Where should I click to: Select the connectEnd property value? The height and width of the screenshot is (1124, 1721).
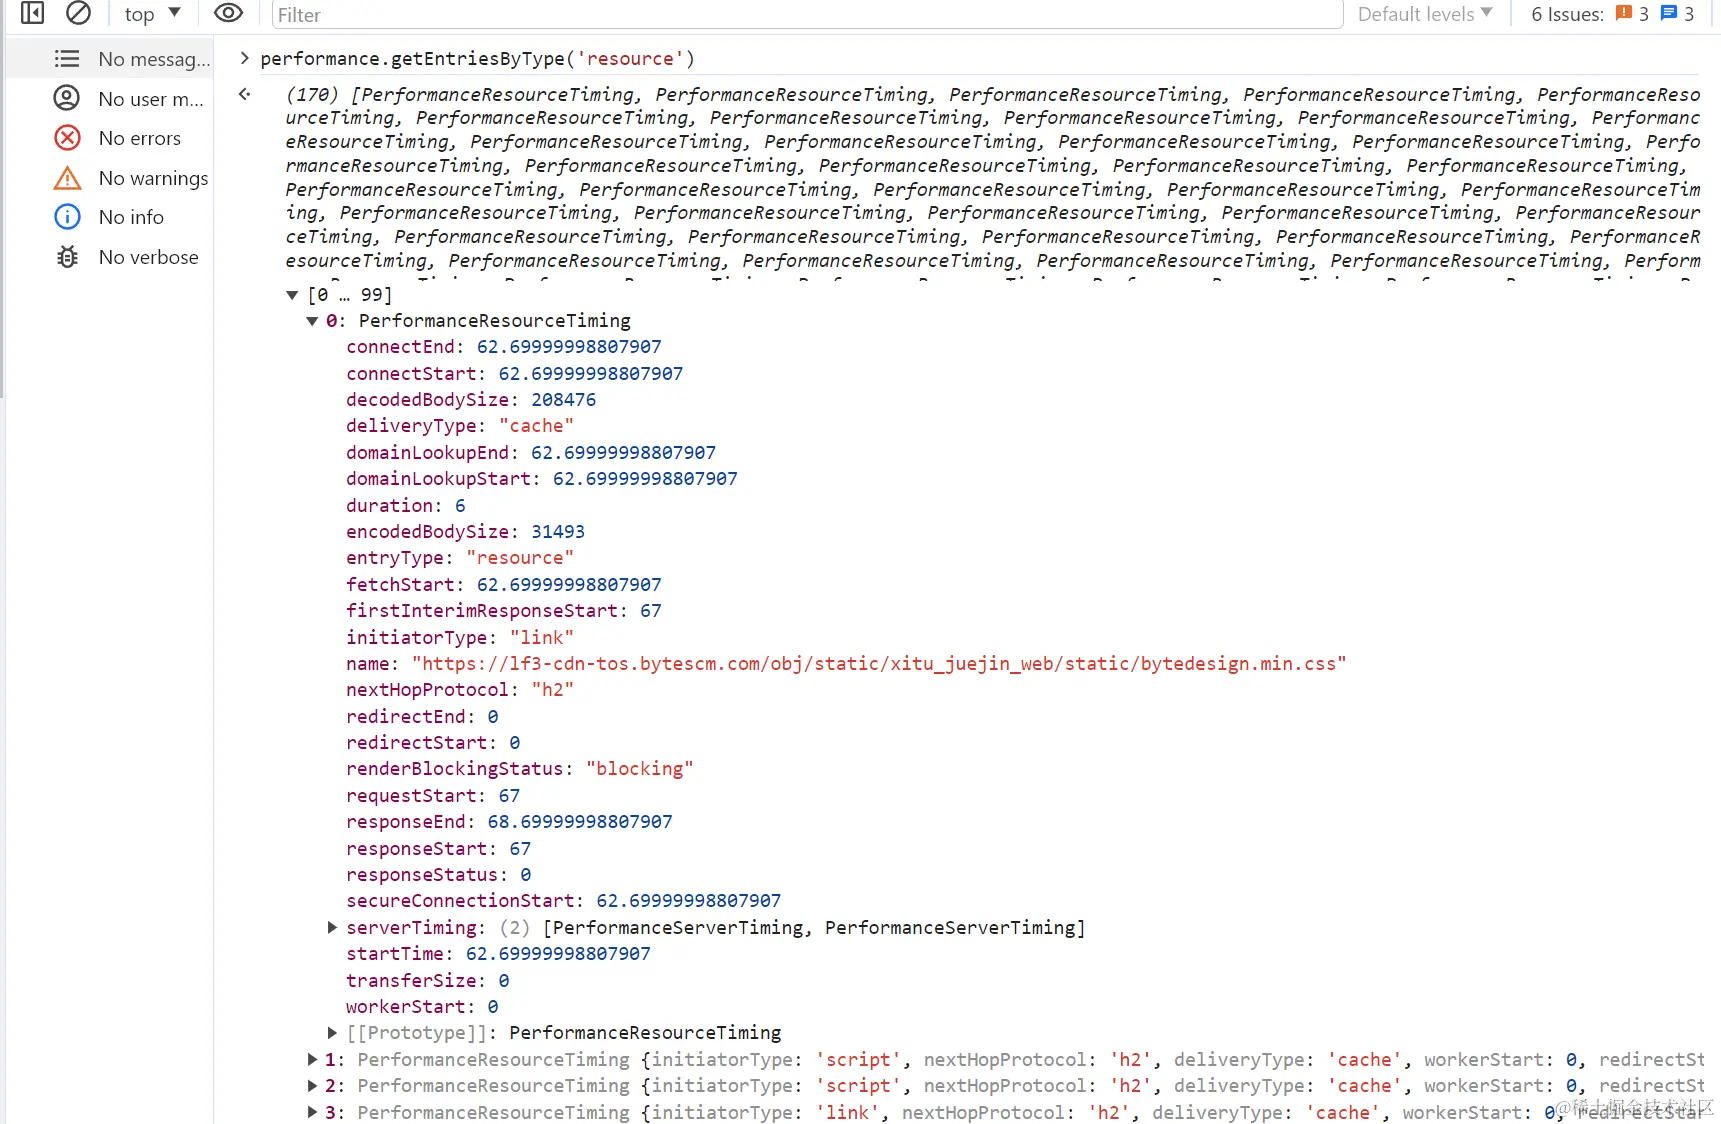(x=569, y=346)
